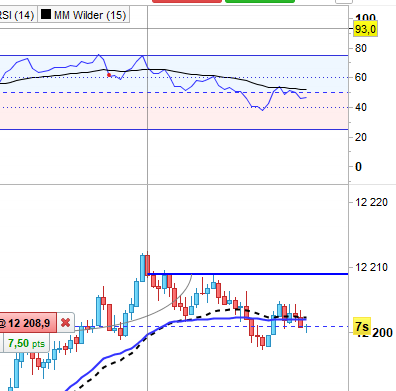This screenshot has width=396, height=391.
Task: Click the RSI axis value 40
Action: [x=361, y=107]
